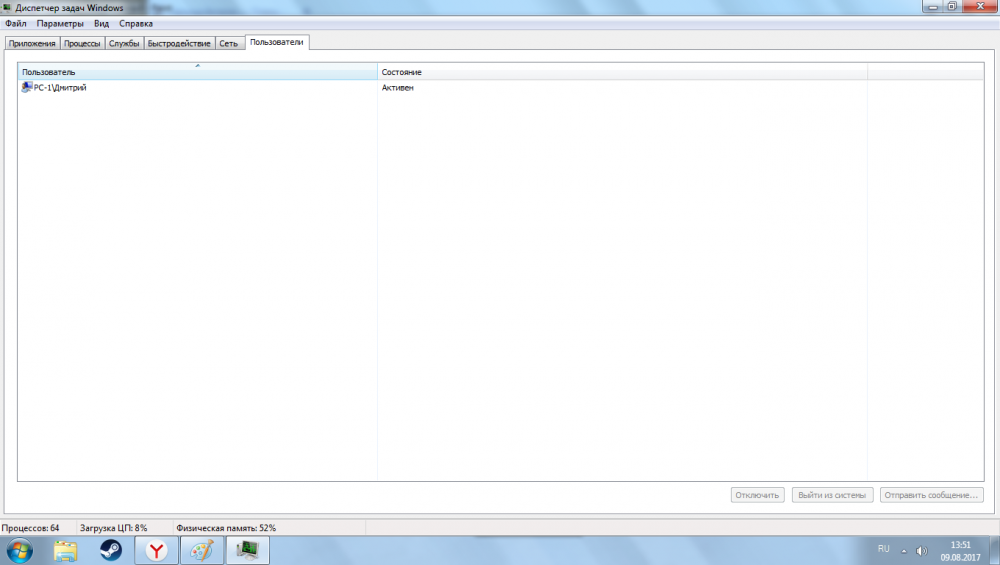
Task: Switch to the Быстродействие tab
Action: click(179, 44)
